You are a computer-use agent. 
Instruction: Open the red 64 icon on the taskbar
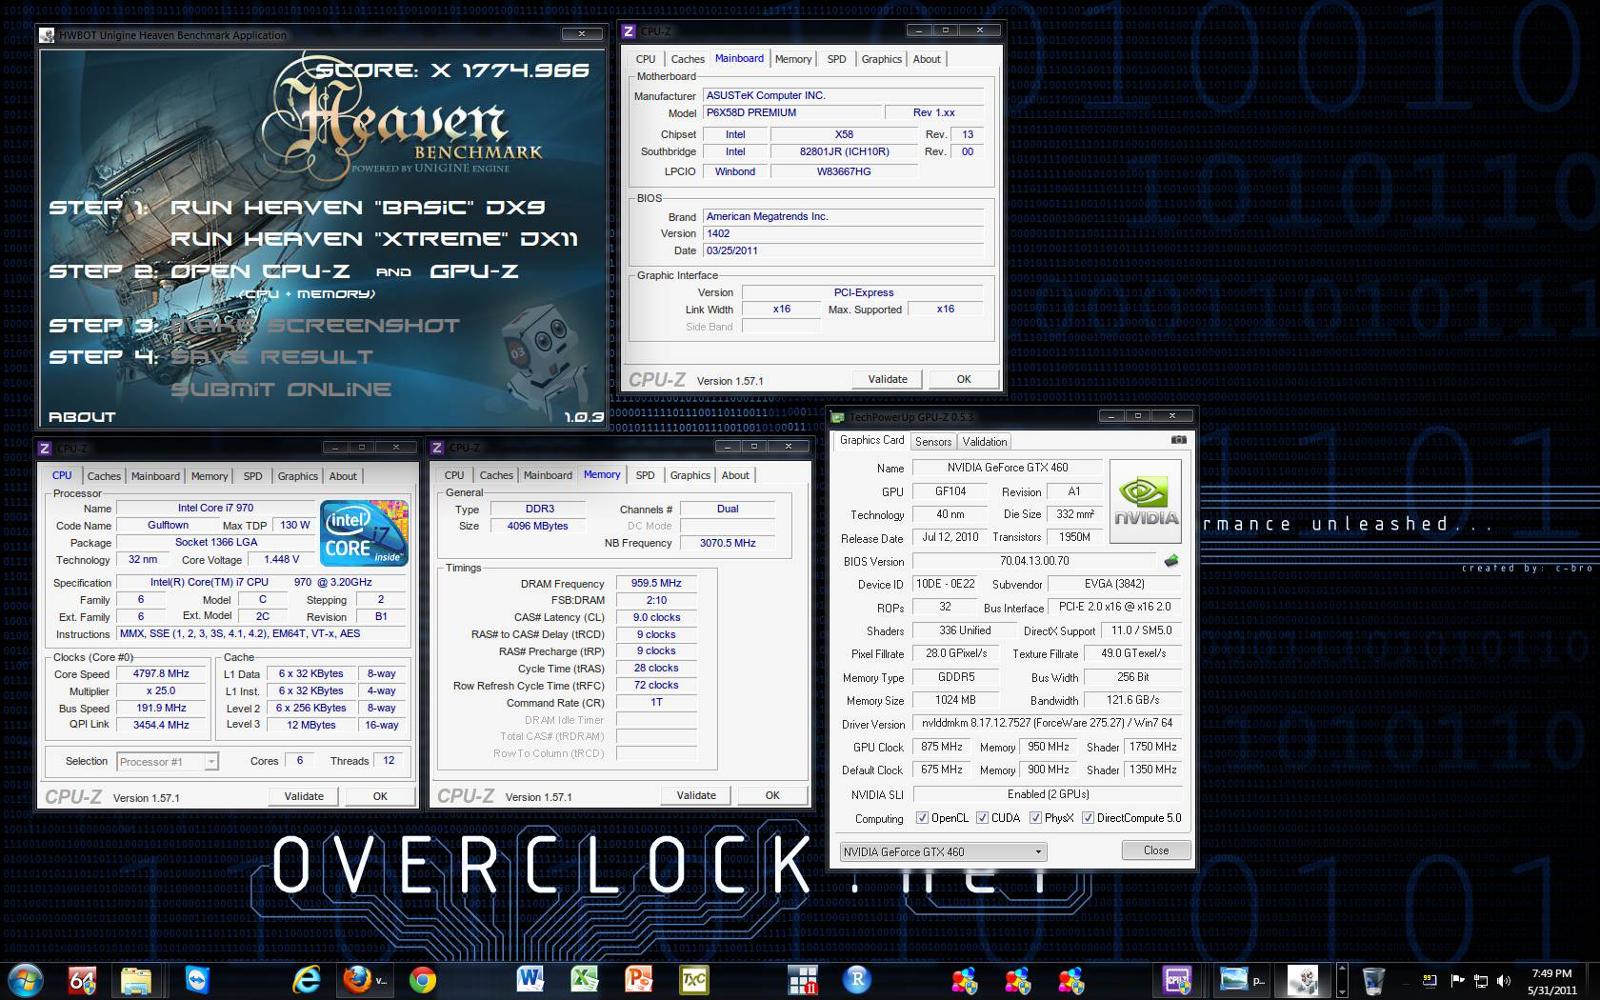(x=82, y=980)
